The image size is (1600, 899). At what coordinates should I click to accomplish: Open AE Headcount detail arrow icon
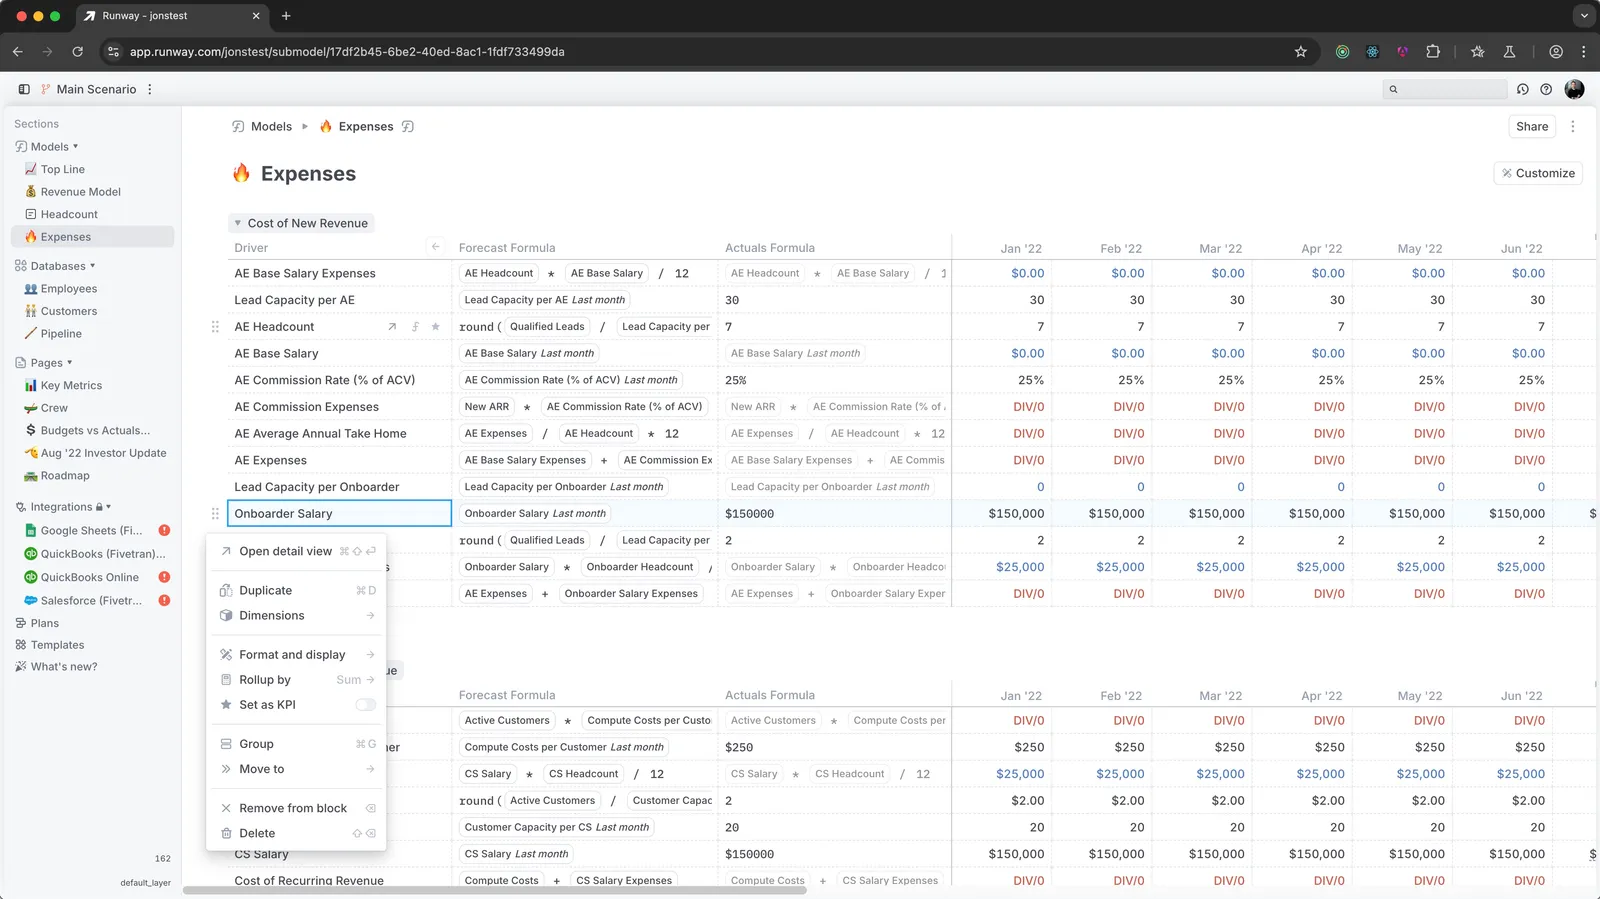(392, 327)
